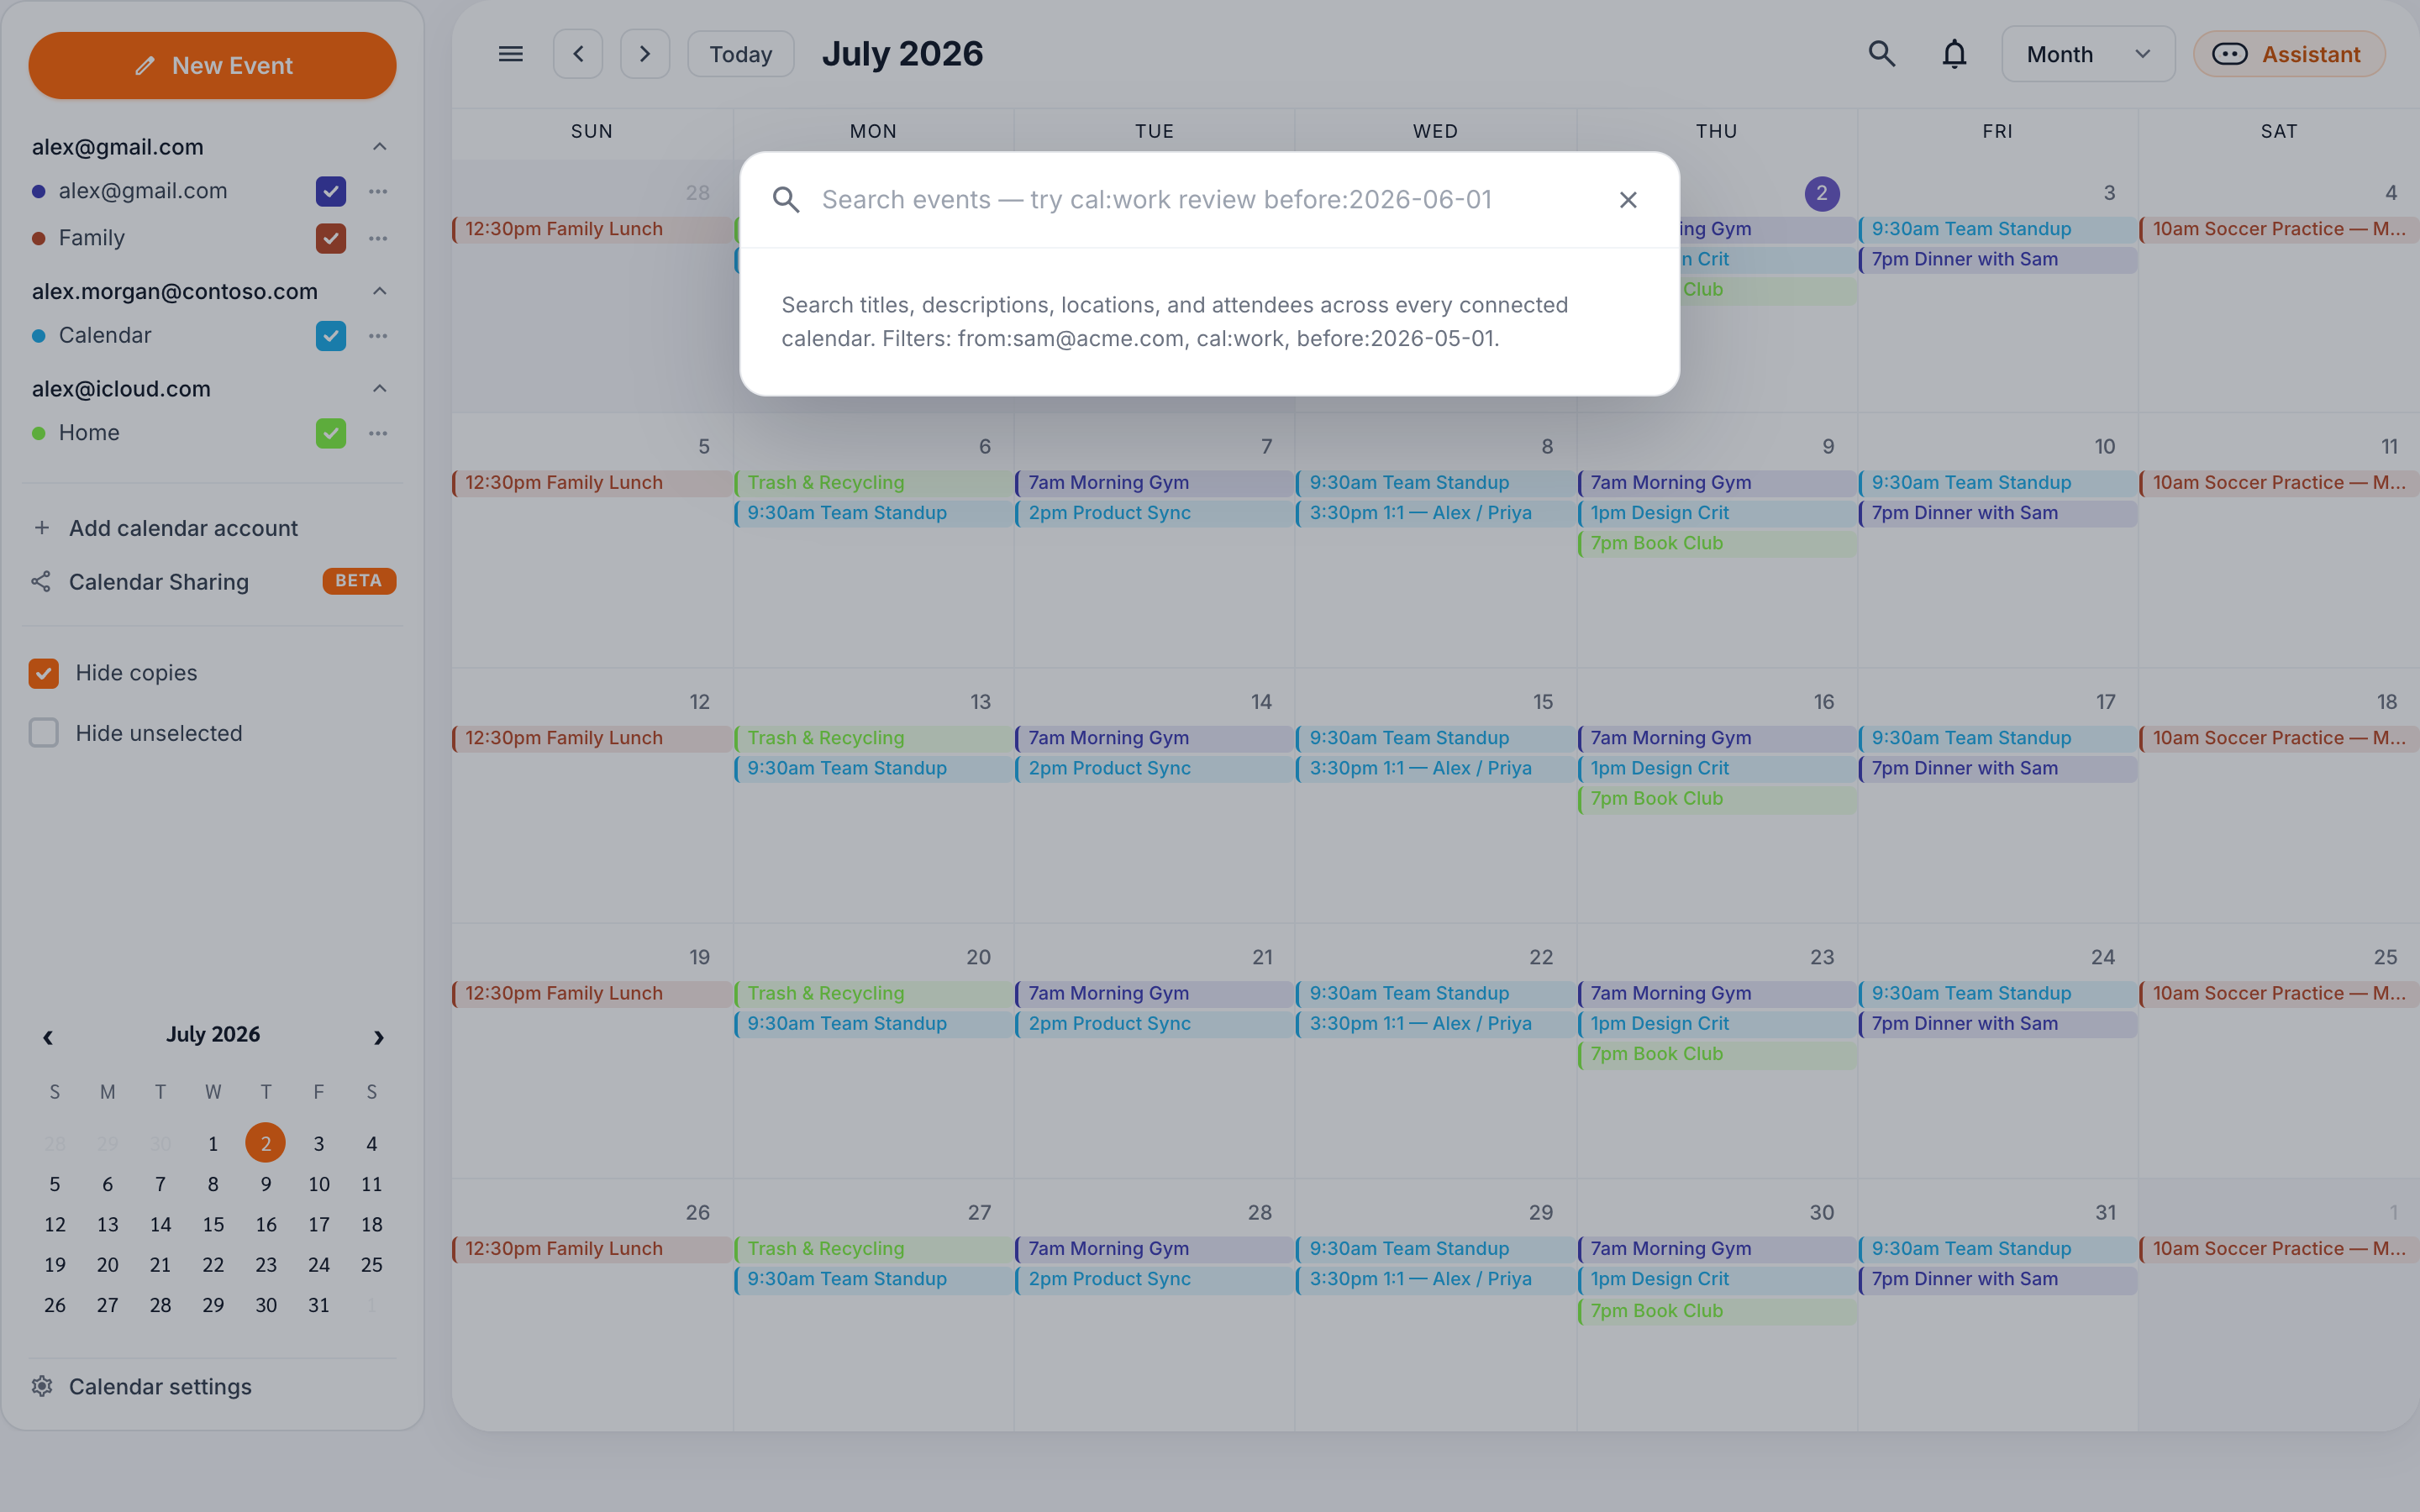Uncheck Hide copies

tap(44, 673)
